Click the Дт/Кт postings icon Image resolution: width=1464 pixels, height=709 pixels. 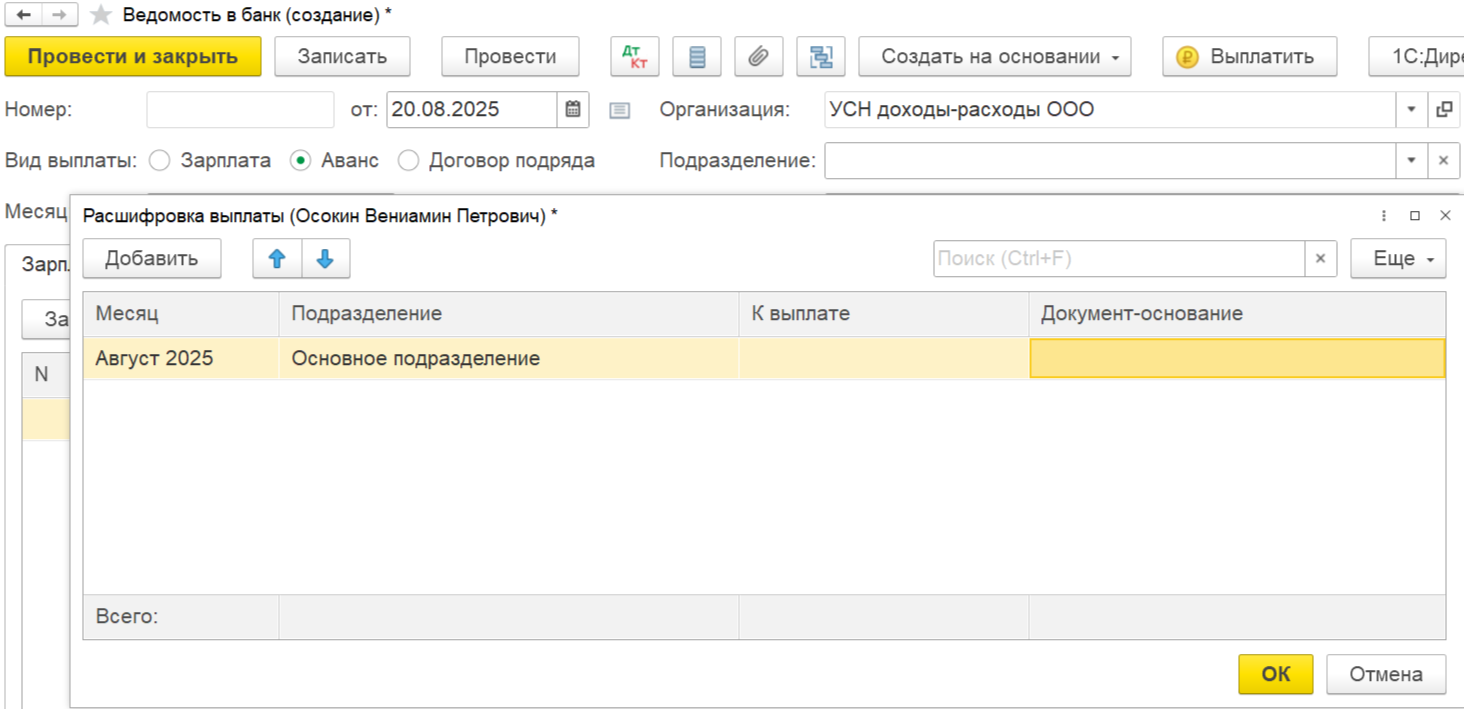click(635, 57)
